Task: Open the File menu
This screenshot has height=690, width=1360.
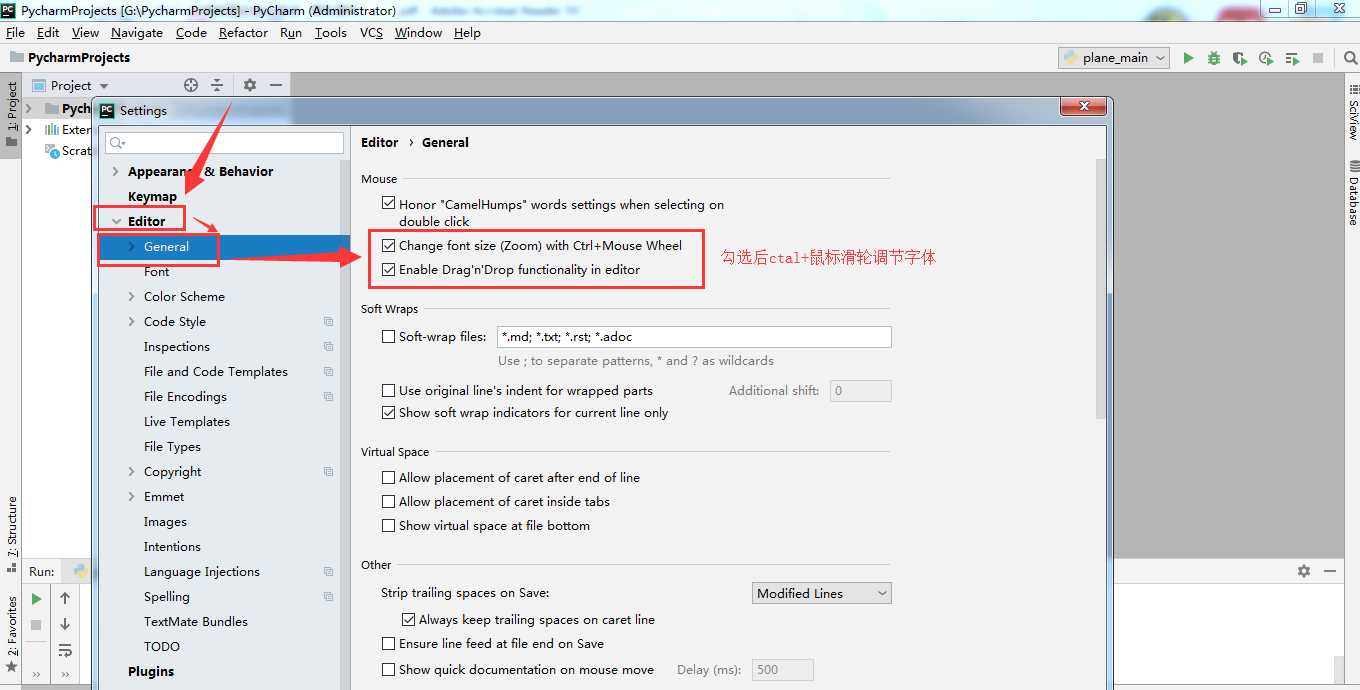Action: pos(15,33)
